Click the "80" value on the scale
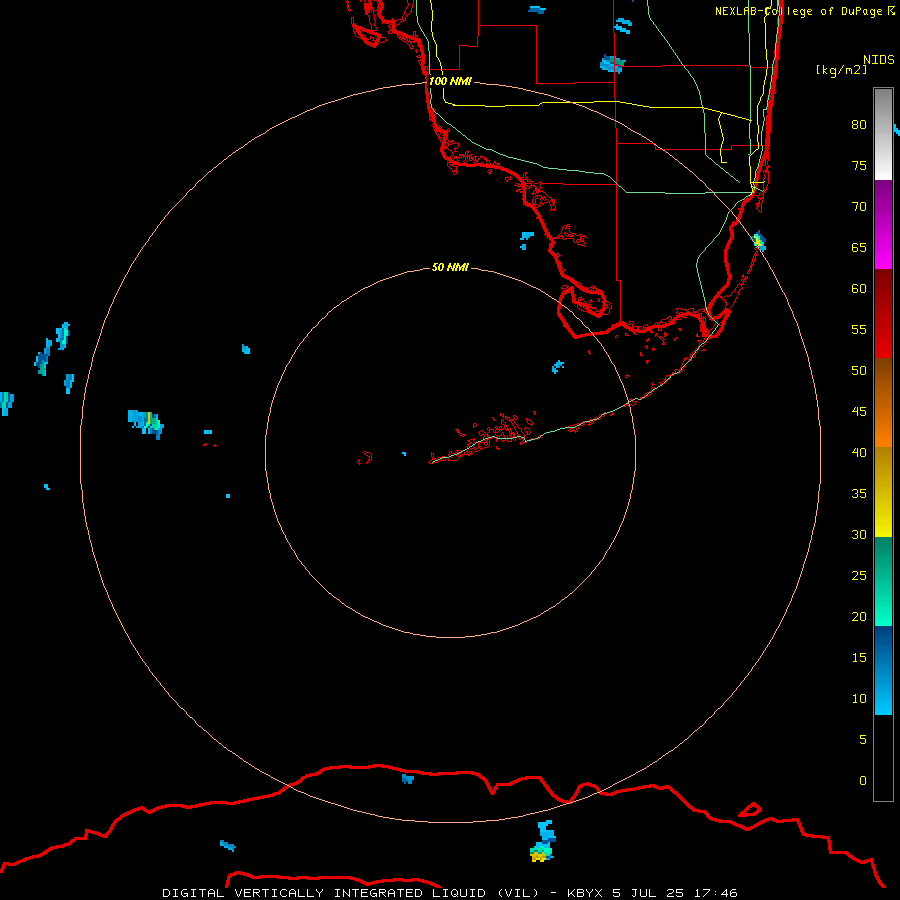This screenshot has height=900, width=900. tap(859, 125)
